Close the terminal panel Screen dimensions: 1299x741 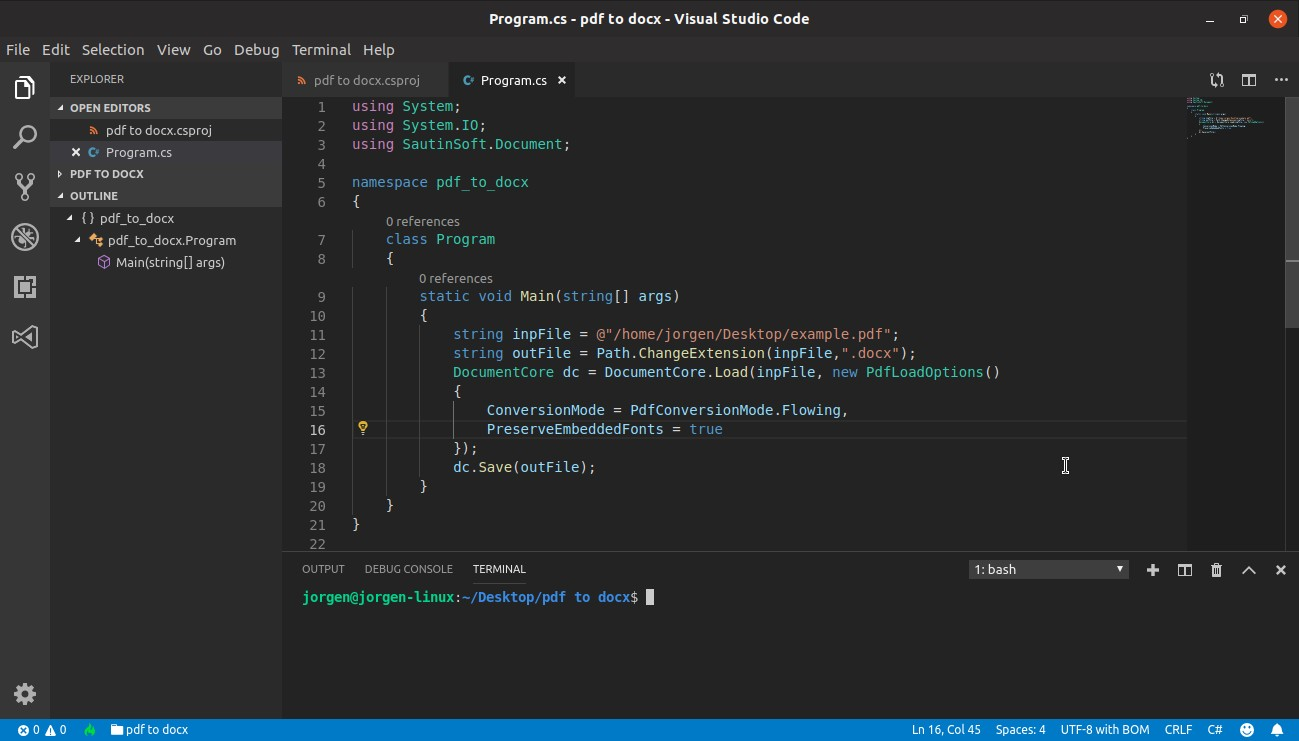tap(1280, 569)
